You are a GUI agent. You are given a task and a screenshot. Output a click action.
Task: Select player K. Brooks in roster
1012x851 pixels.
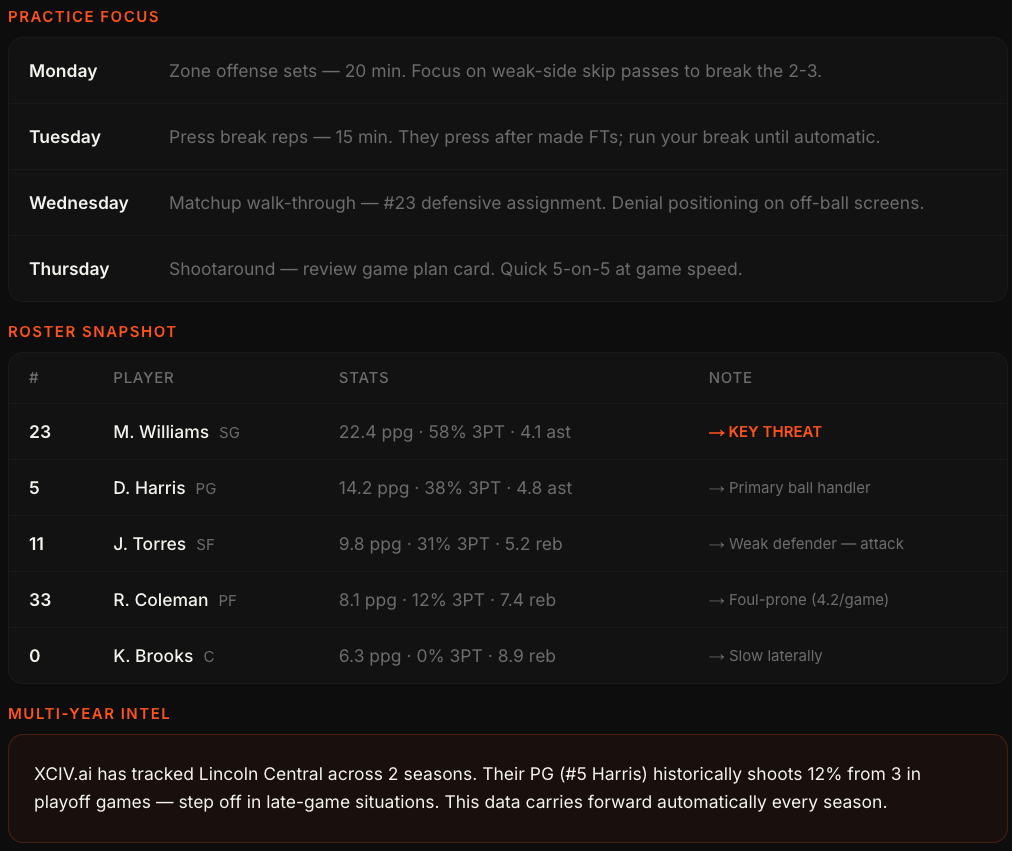153,656
